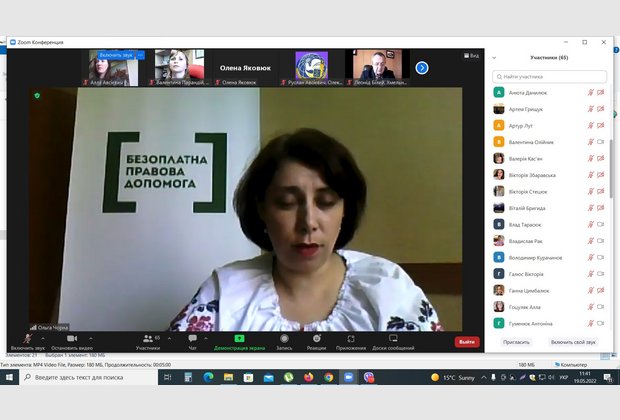Click muted mic icon for Галюс Вікторія
This screenshot has height=420, width=620.
coord(591,274)
